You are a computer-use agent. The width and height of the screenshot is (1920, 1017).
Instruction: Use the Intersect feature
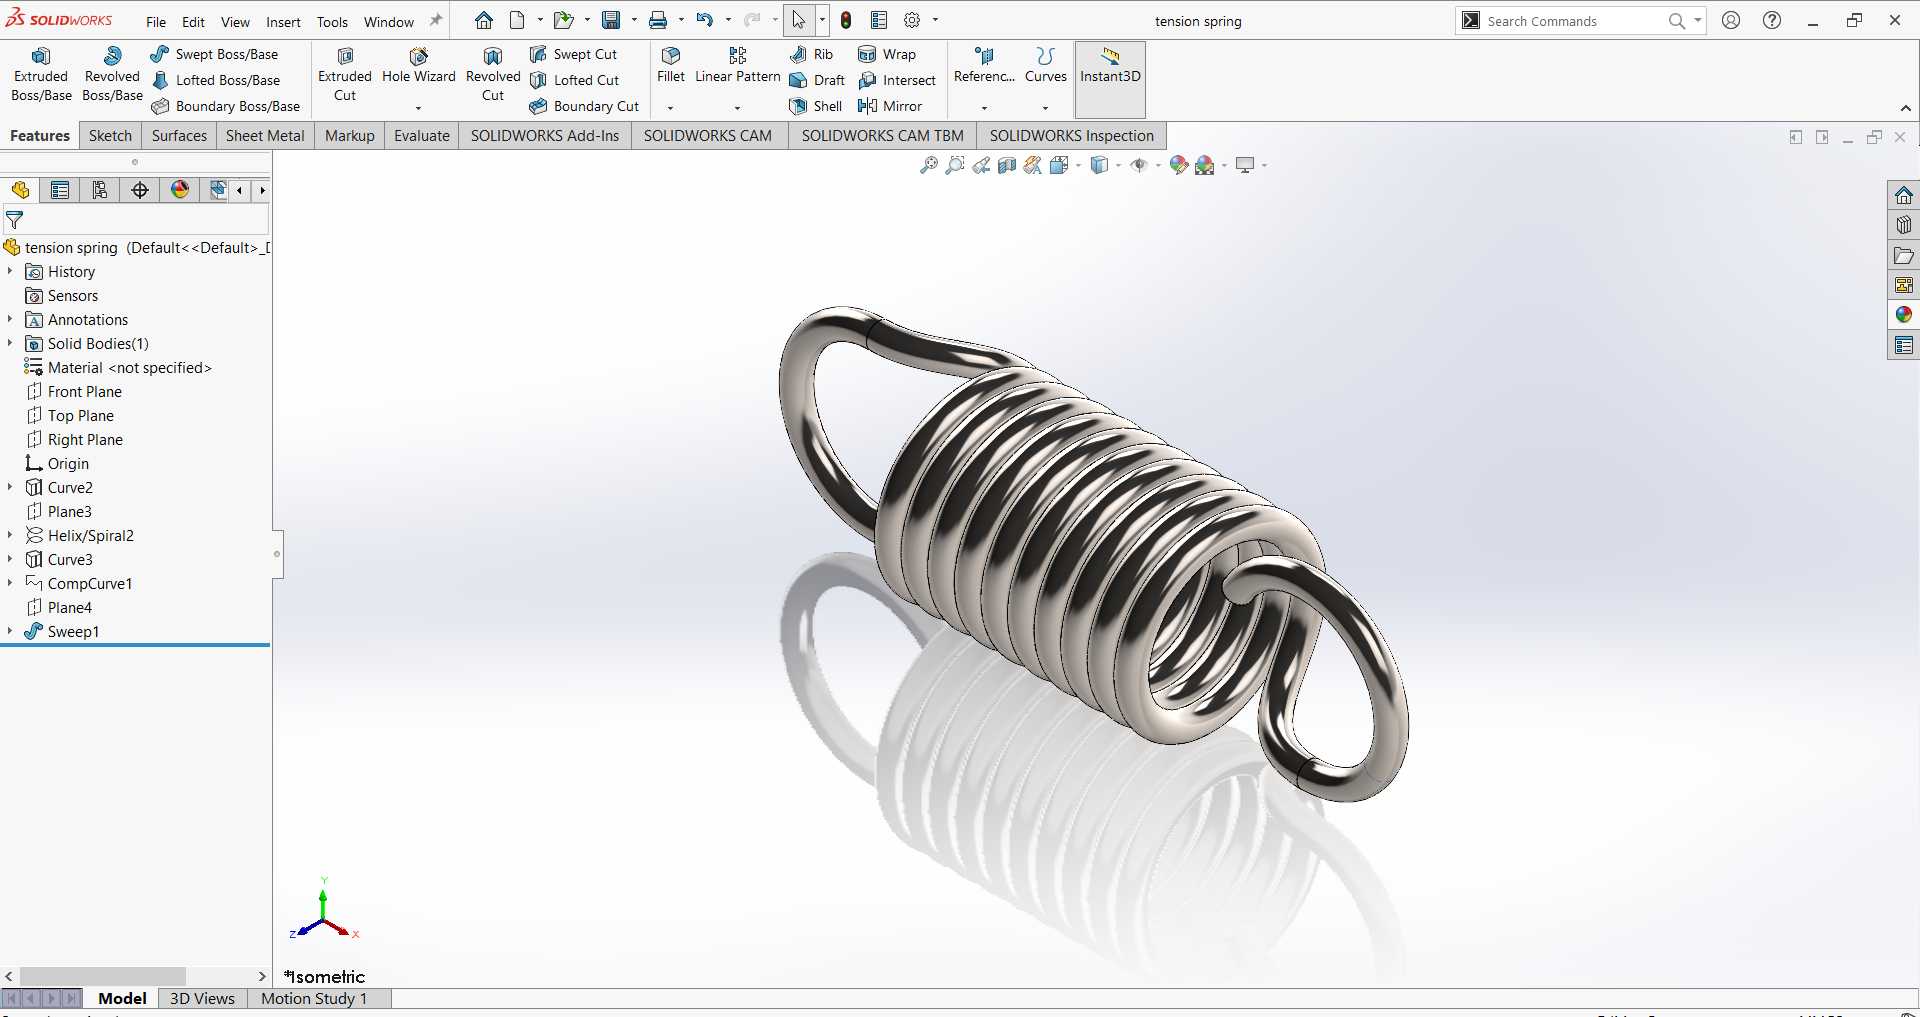897,80
